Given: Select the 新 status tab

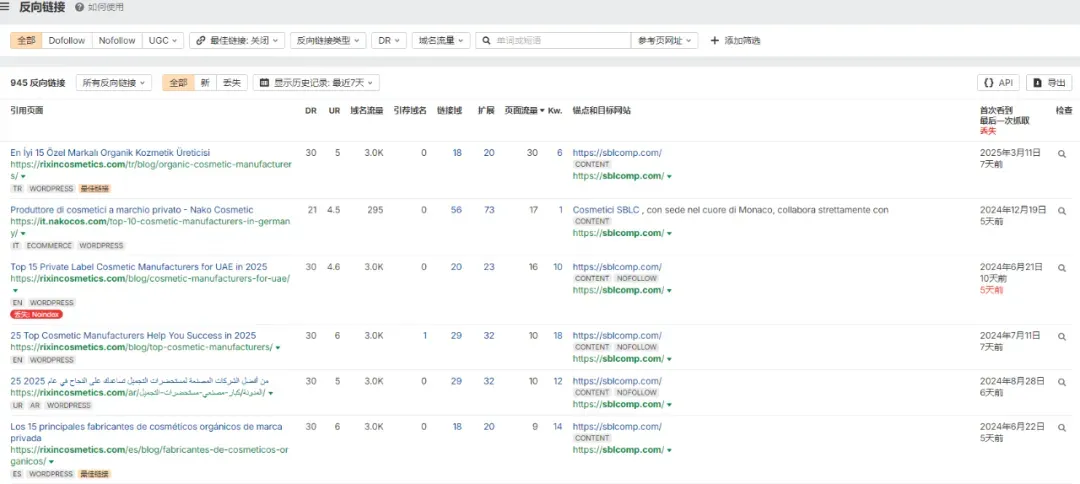Looking at the screenshot, I should [205, 83].
